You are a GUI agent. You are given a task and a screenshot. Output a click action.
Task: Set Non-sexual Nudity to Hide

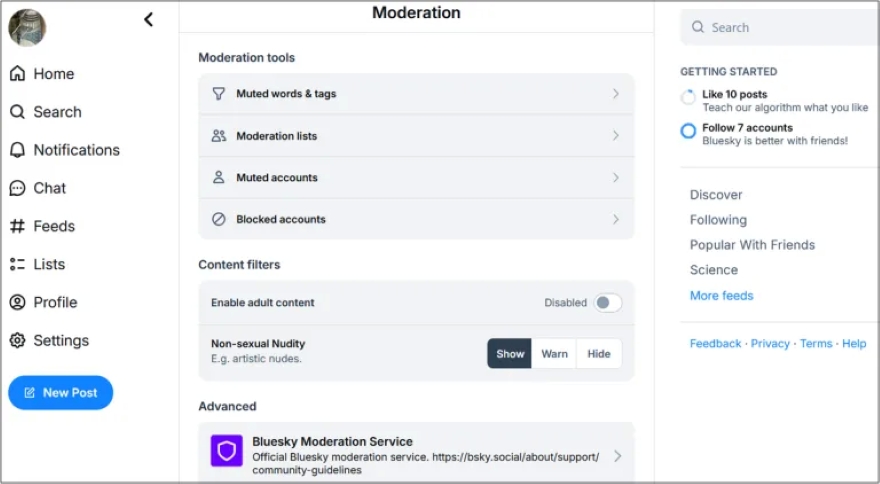click(x=599, y=353)
